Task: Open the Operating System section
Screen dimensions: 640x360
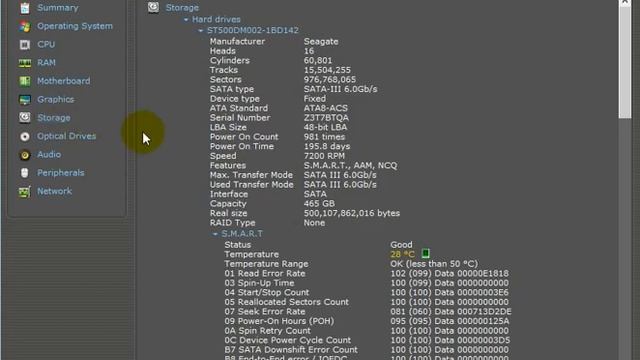Action: click(x=75, y=26)
